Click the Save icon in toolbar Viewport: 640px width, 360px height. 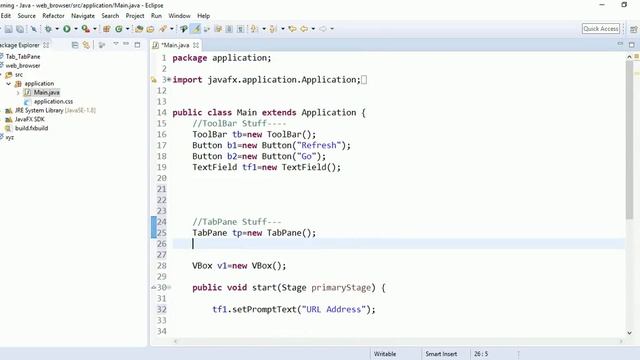(8, 29)
